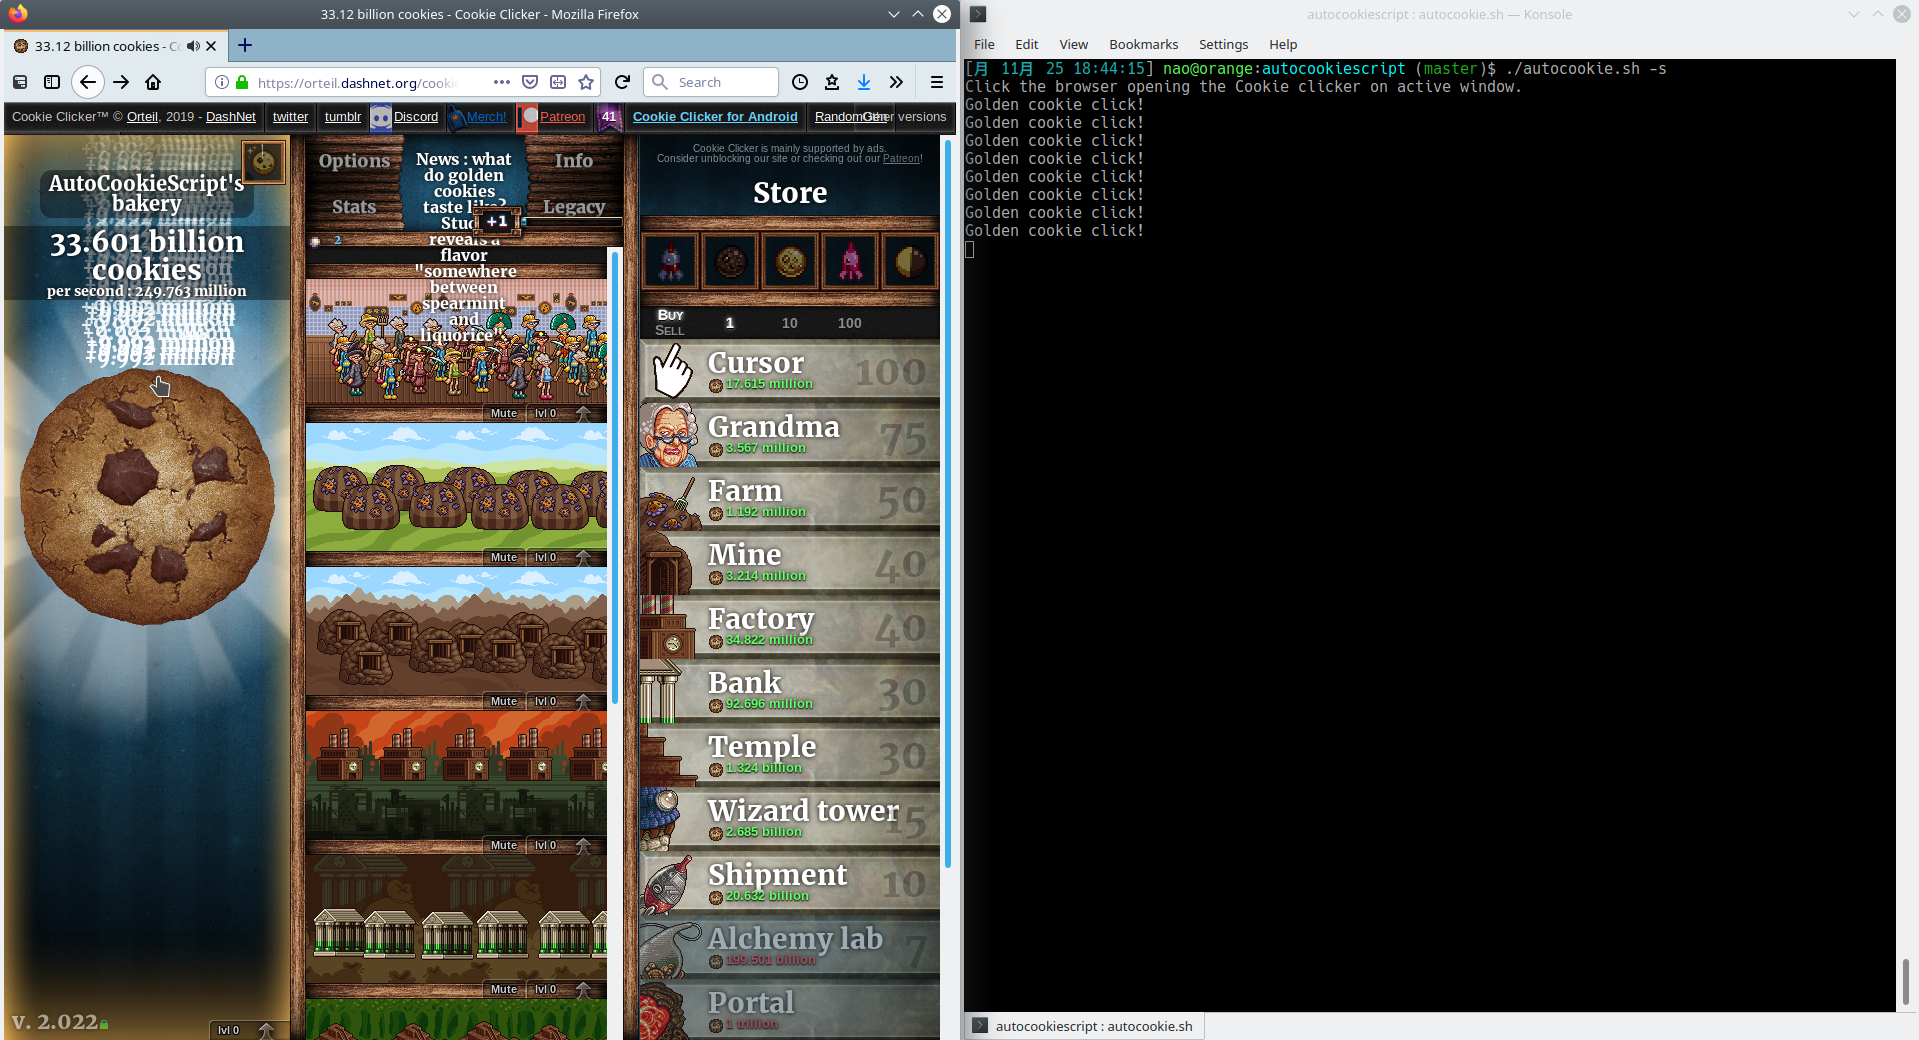This screenshot has height=1040, width=1919.
Task: Set purchase quantity to 100
Action: point(849,323)
